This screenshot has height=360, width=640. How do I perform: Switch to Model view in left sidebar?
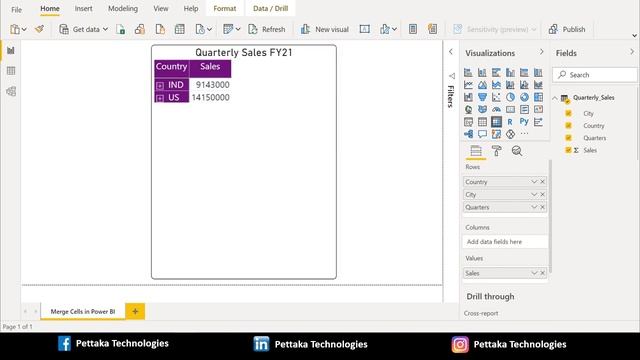[x=11, y=91]
